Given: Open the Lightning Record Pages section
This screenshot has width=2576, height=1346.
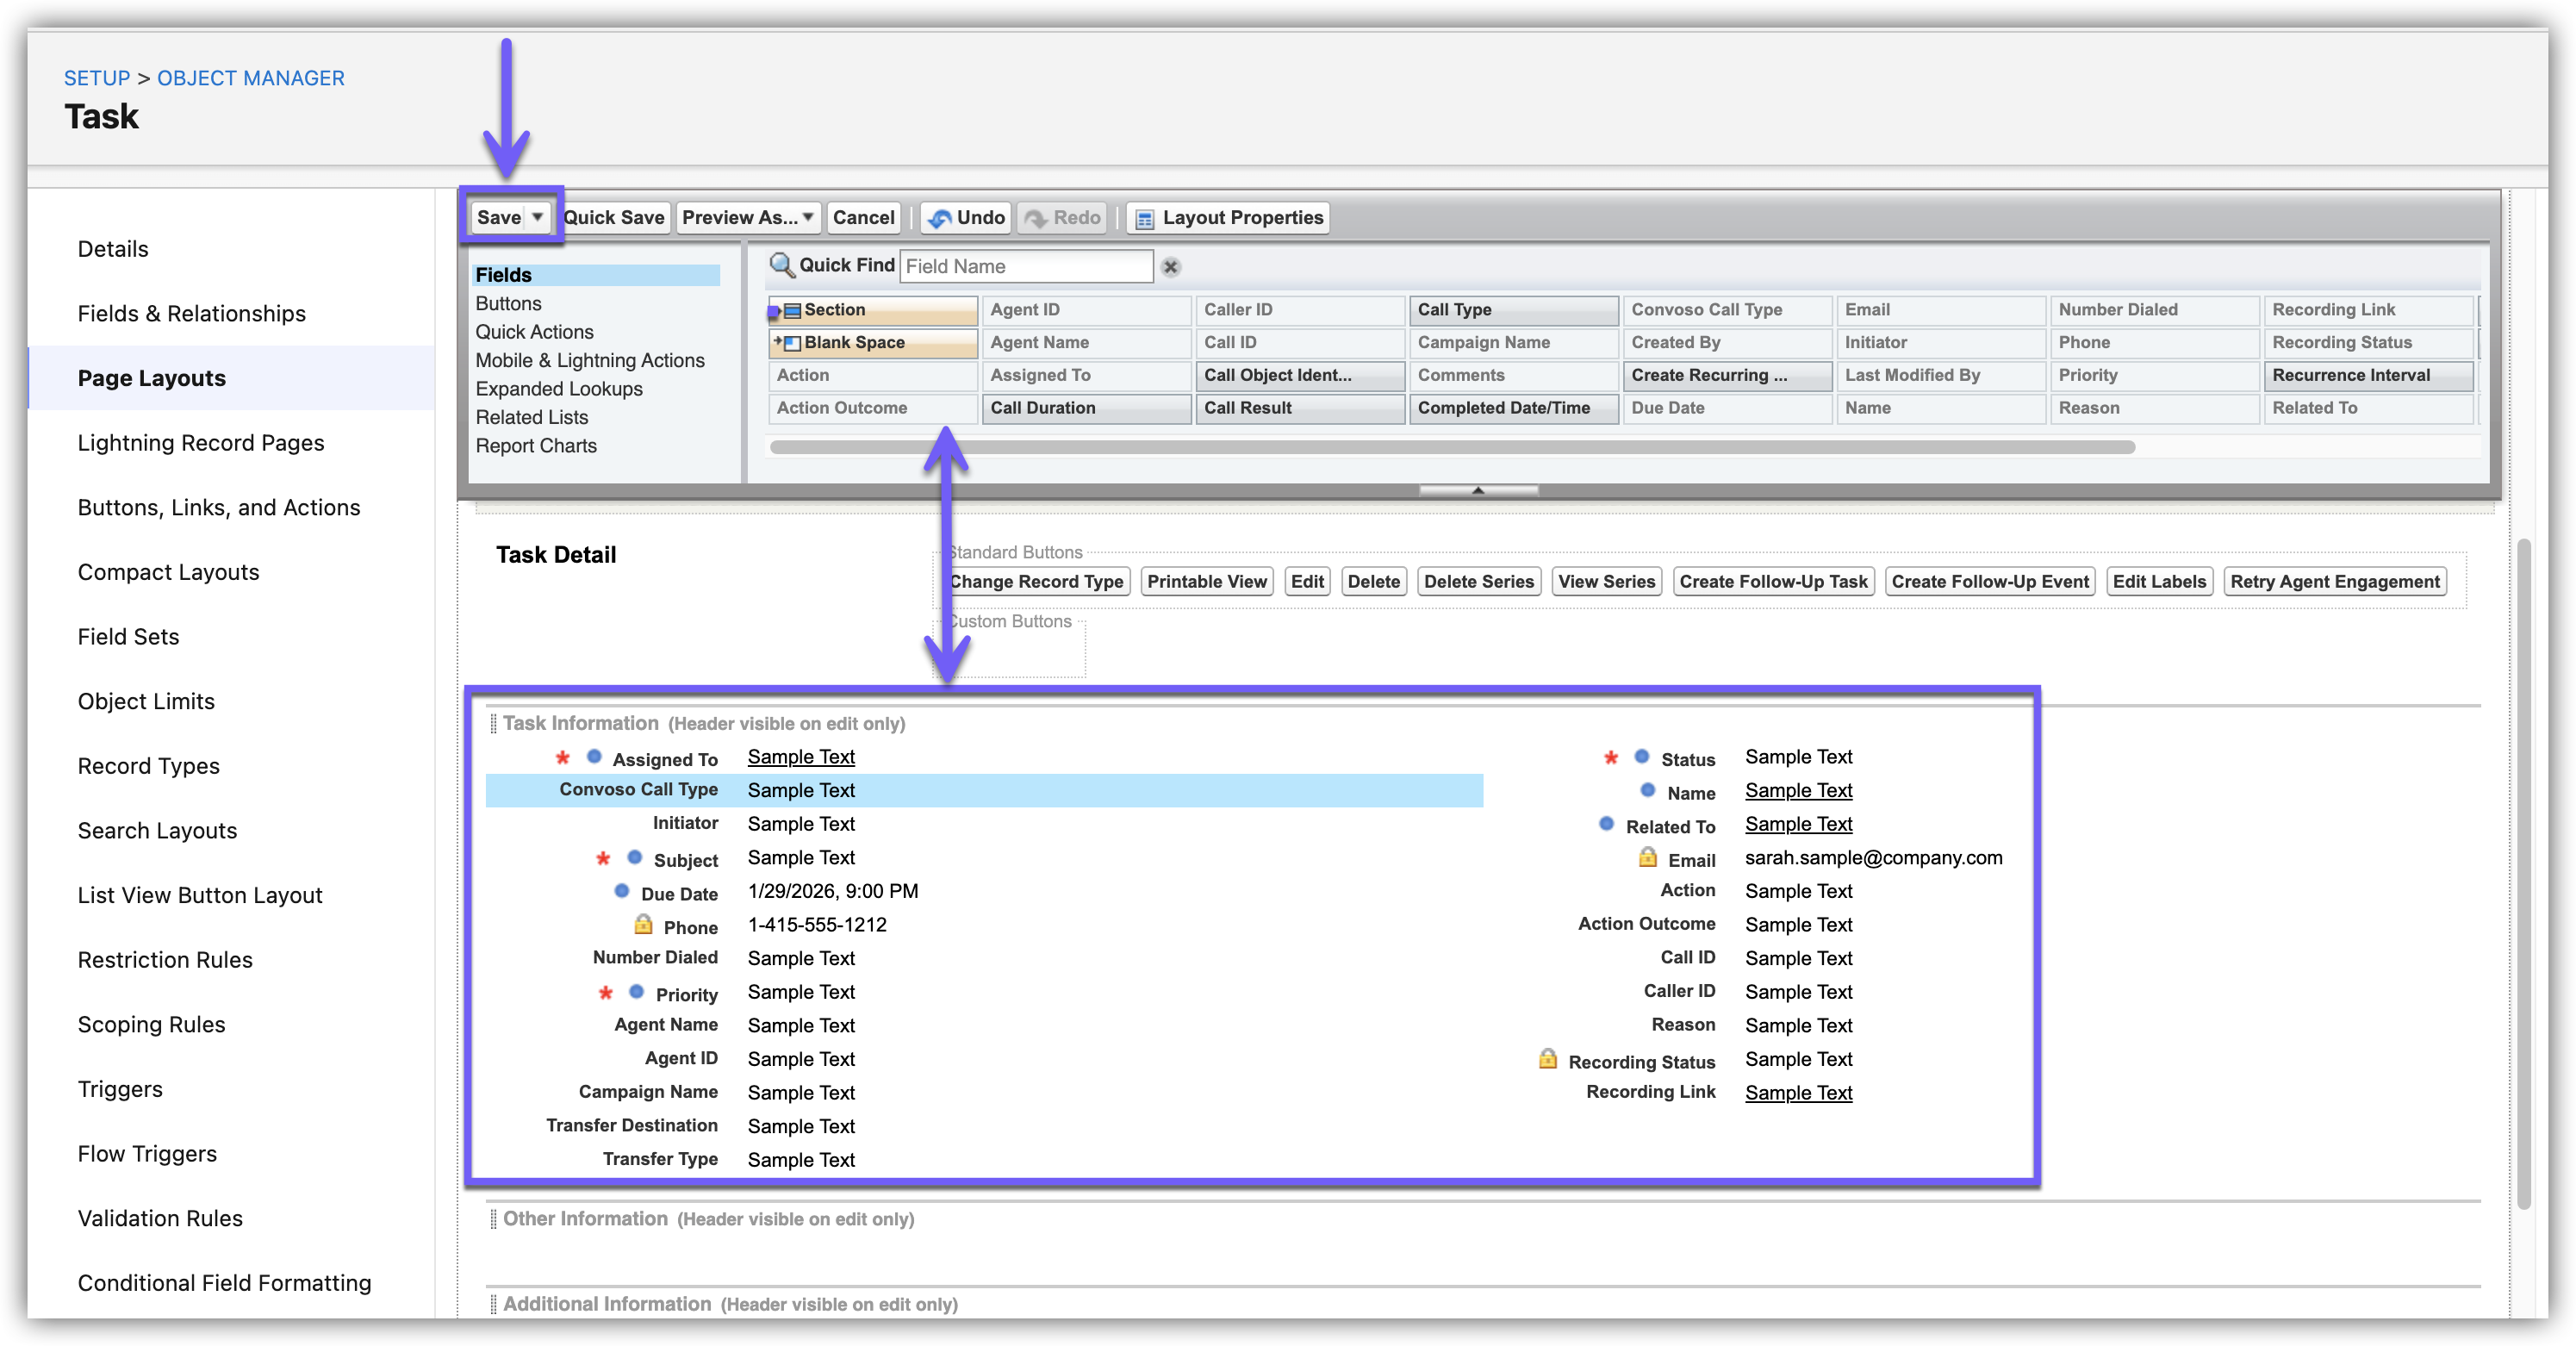Looking at the screenshot, I should [x=201, y=443].
